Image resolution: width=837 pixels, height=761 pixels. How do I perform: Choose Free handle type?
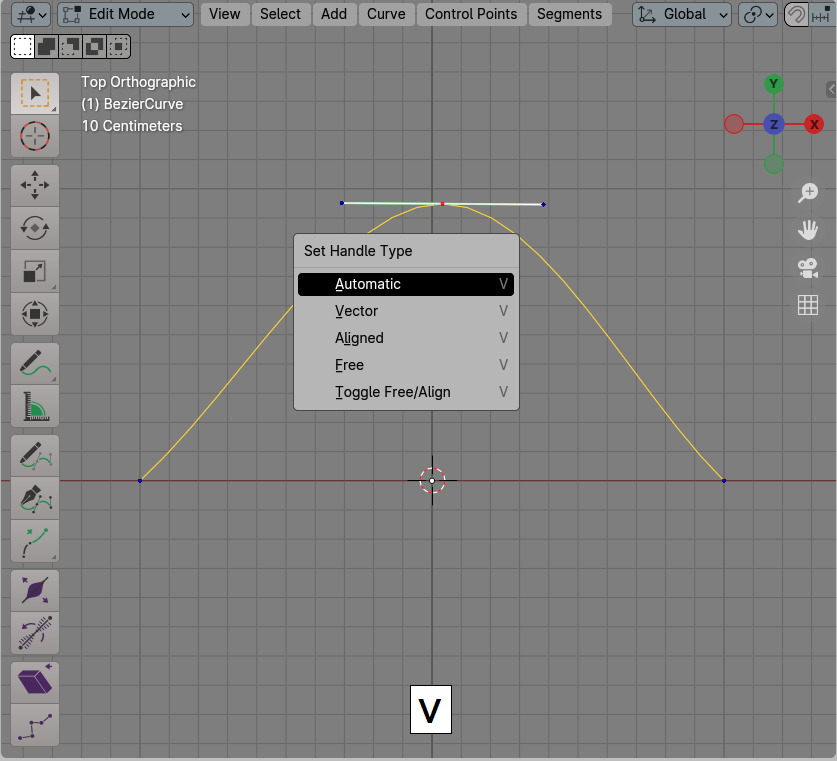pos(406,365)
